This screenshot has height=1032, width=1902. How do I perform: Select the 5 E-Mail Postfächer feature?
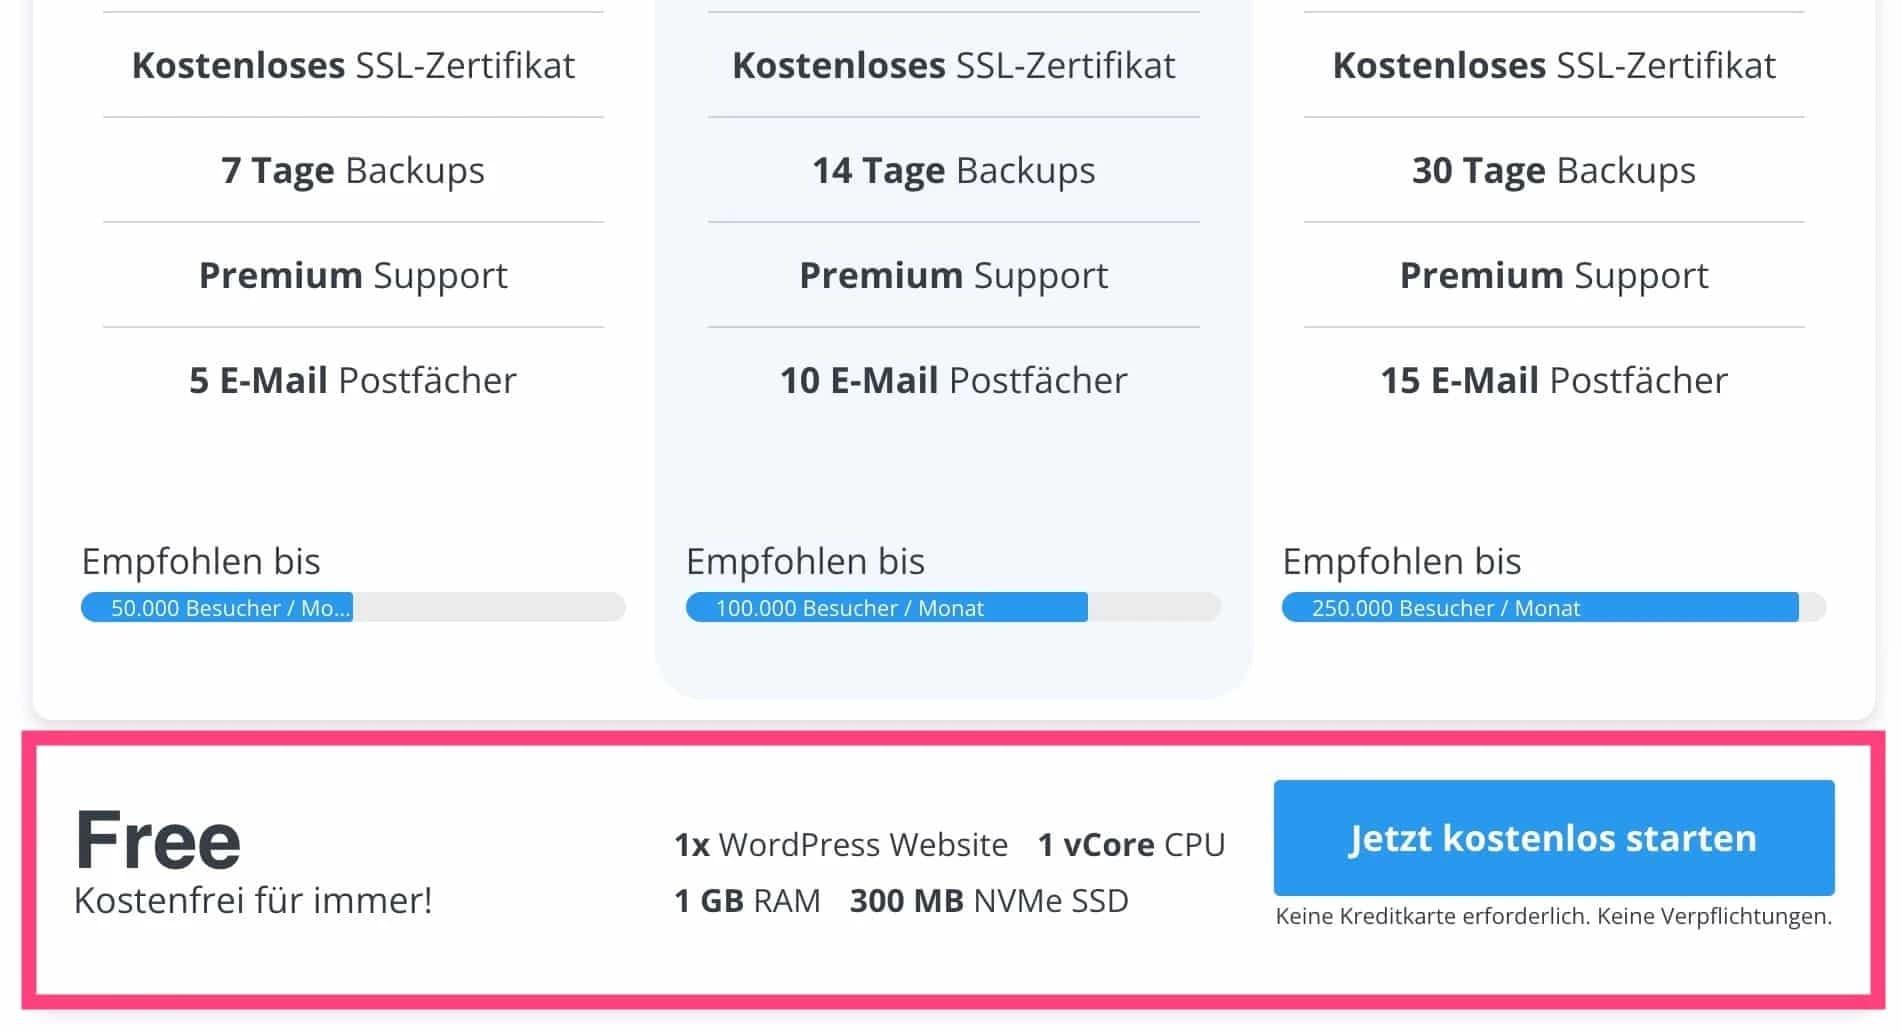tap(353, 379)
